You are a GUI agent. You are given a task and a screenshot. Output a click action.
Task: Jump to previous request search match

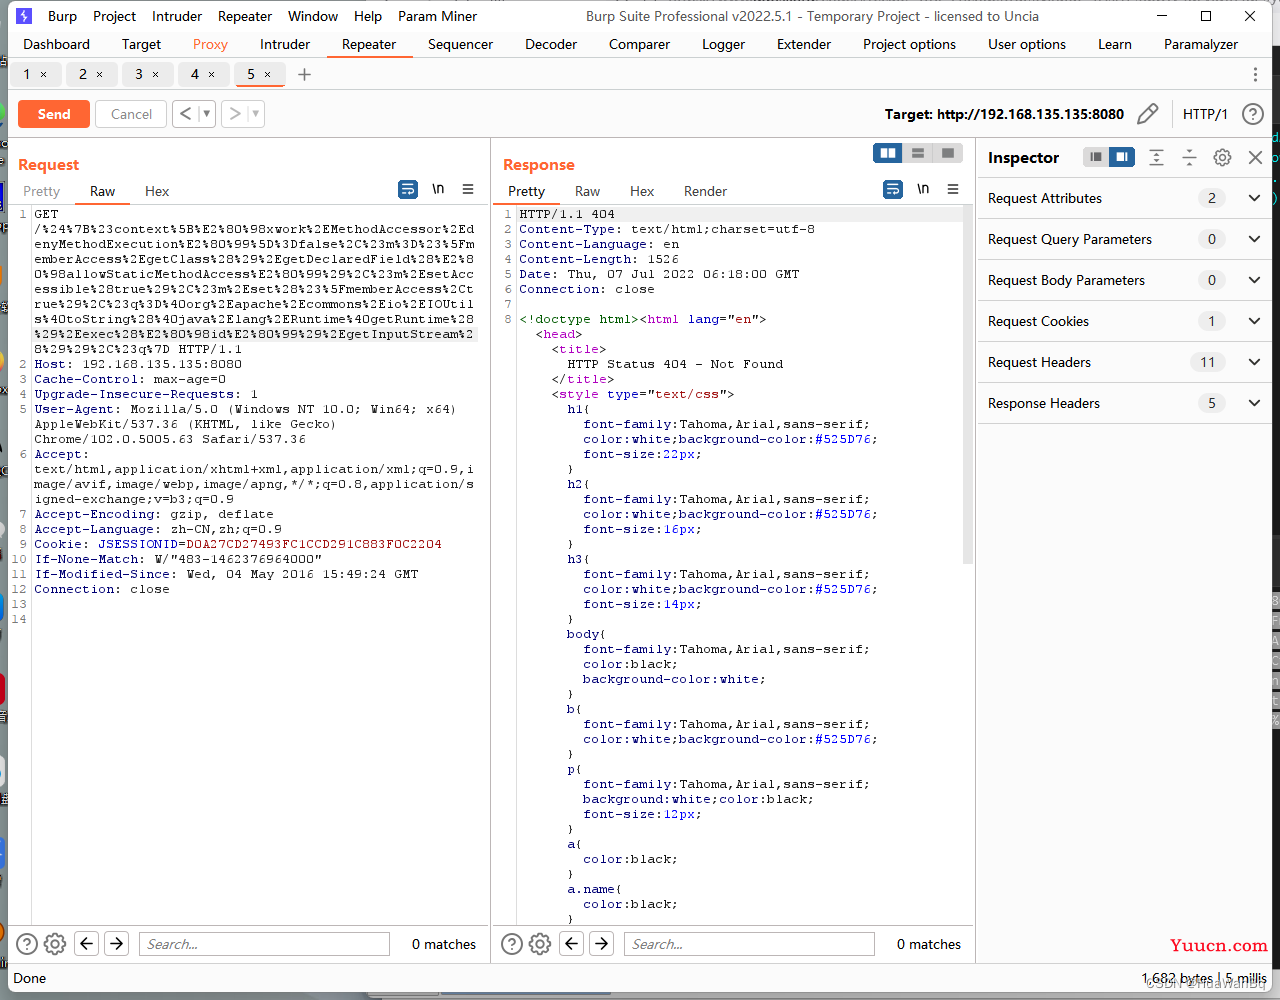pyautogui.click(x=87, y=943)
